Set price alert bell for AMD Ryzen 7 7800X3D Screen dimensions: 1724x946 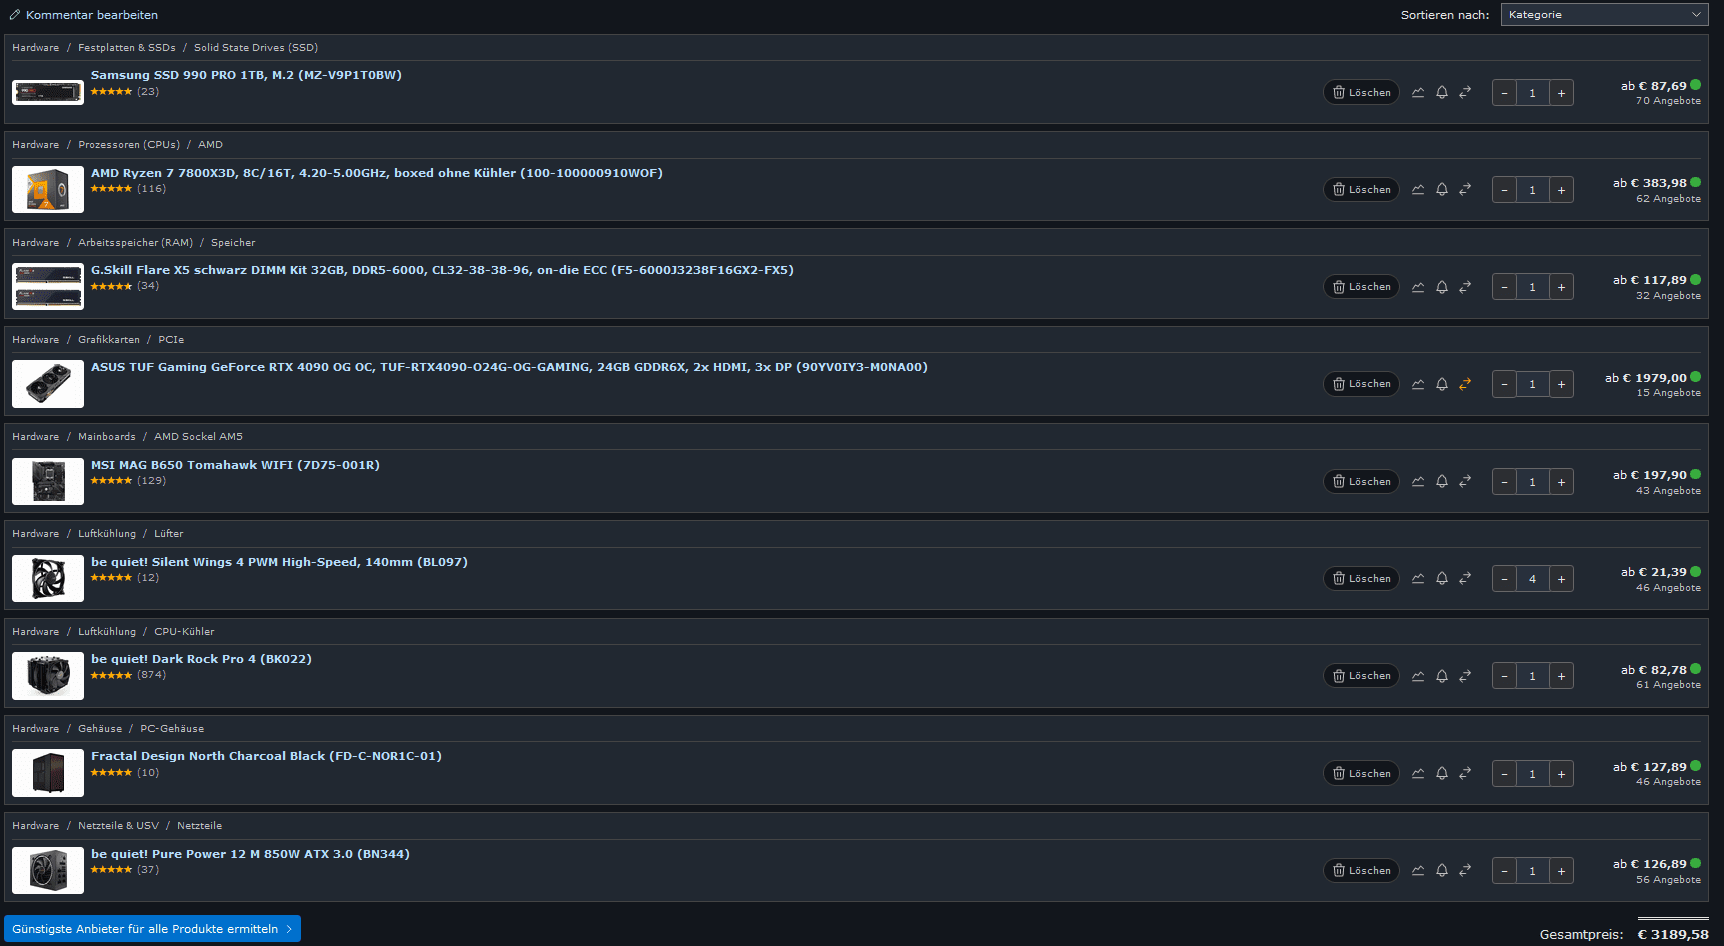coord(1442,190)
